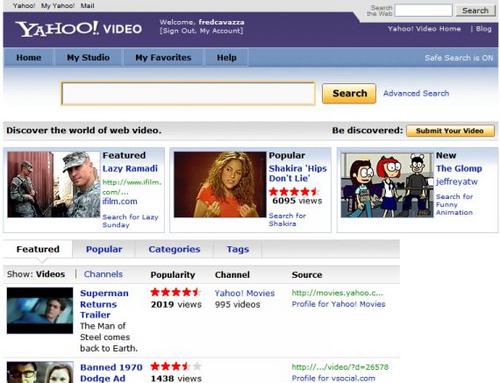Screen dimensions: 500x383
Task: Click the main video search input box
Action: (x=188, y=94)
